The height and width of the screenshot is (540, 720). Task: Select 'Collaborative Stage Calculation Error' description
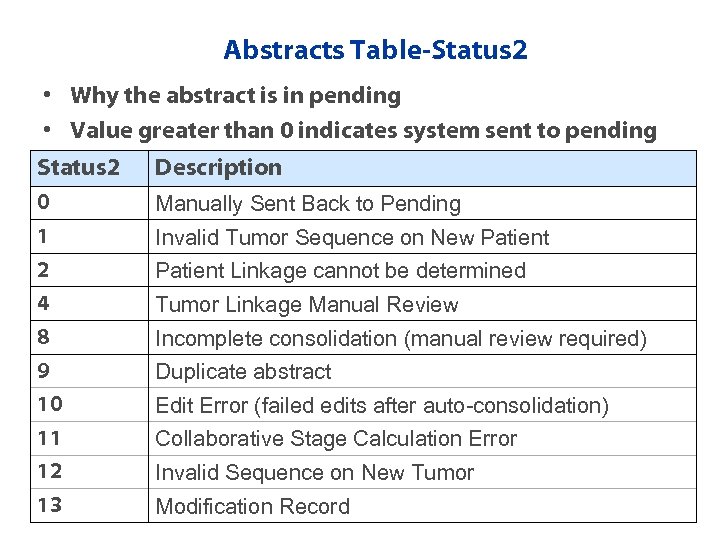pyautogui.click(x=336, y=439)
